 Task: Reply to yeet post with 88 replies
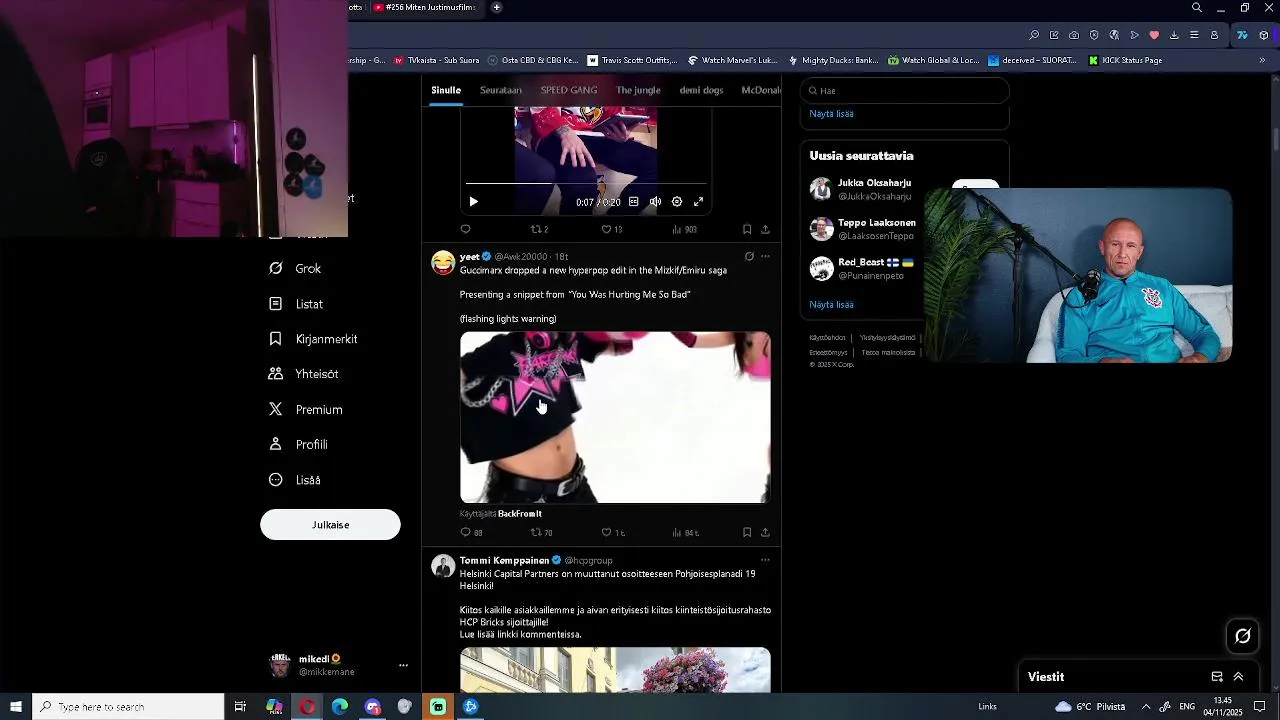click(x=471, y=533)
